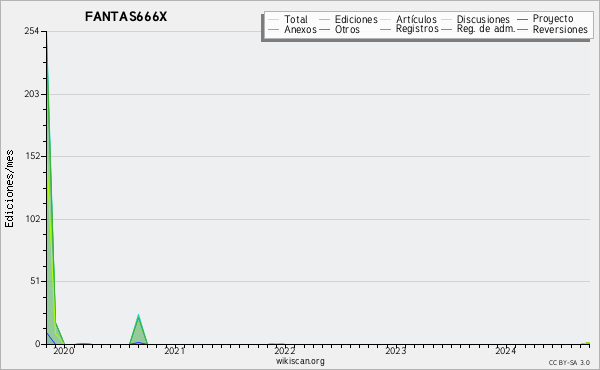Viewport: 600px width, 370px height.
Task: Select the Registros legend entry
Action: (409, 29)
